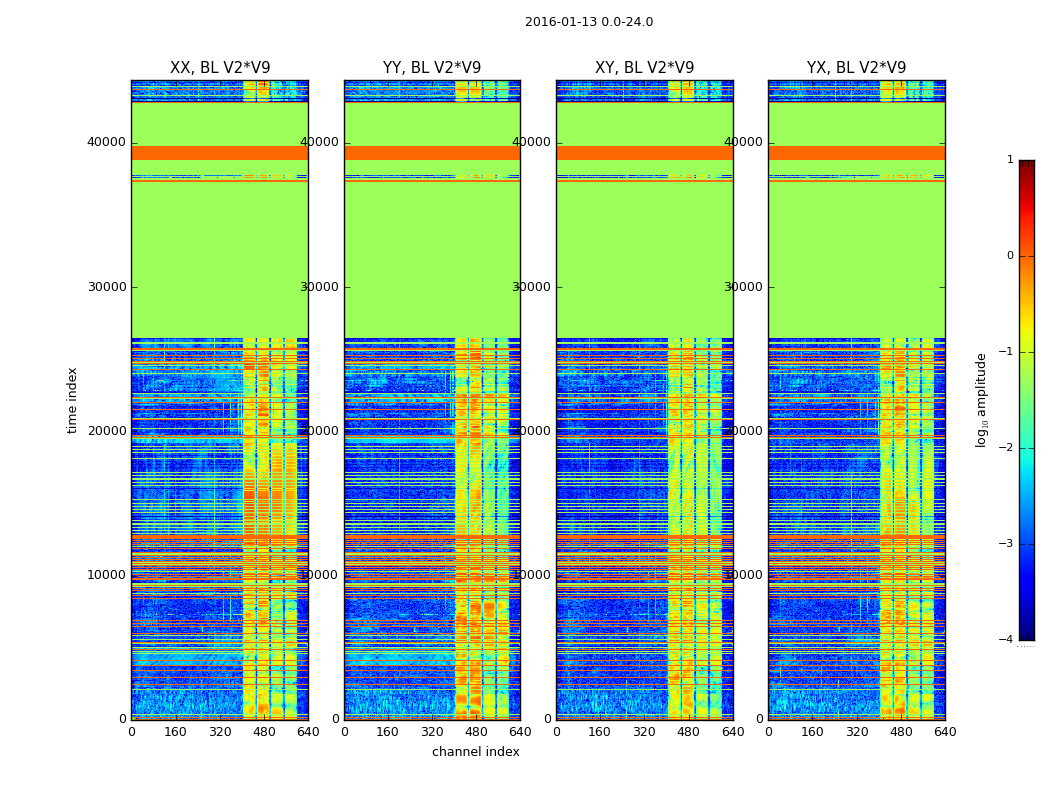Click the wide orange band in YX plot

(x=856, y=153)
